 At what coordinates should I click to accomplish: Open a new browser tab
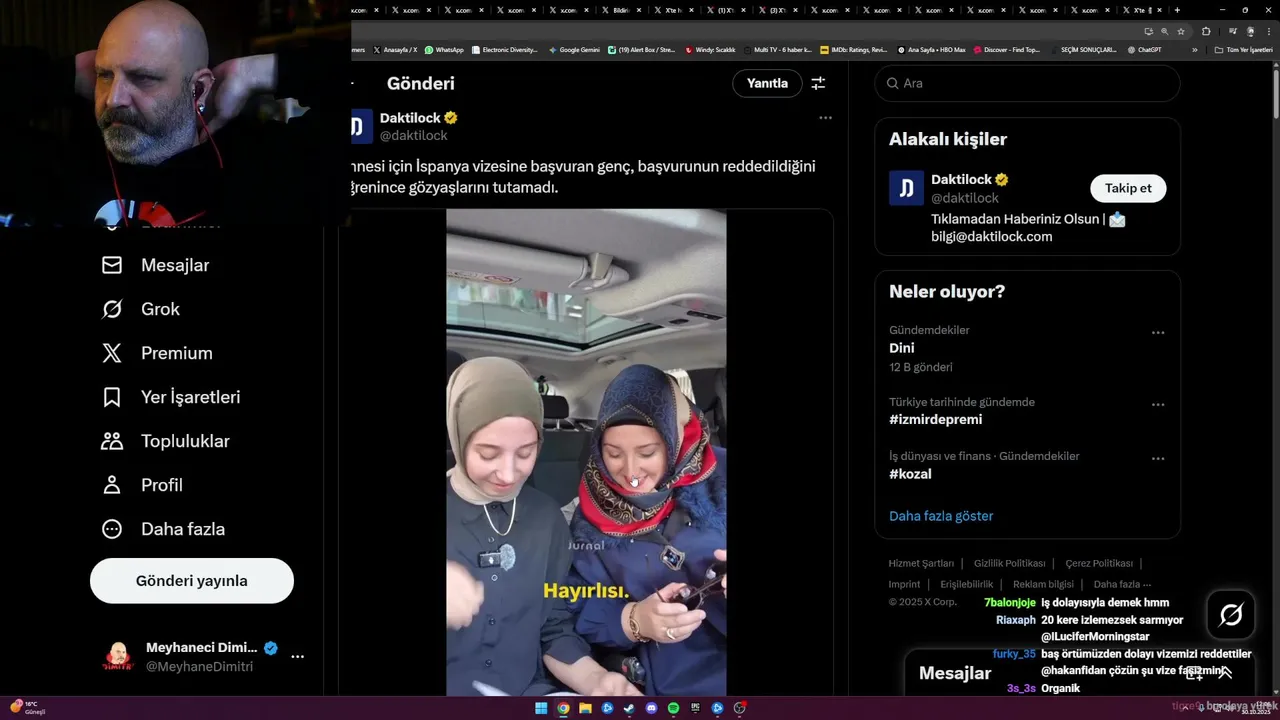(x=1177, y=10)
